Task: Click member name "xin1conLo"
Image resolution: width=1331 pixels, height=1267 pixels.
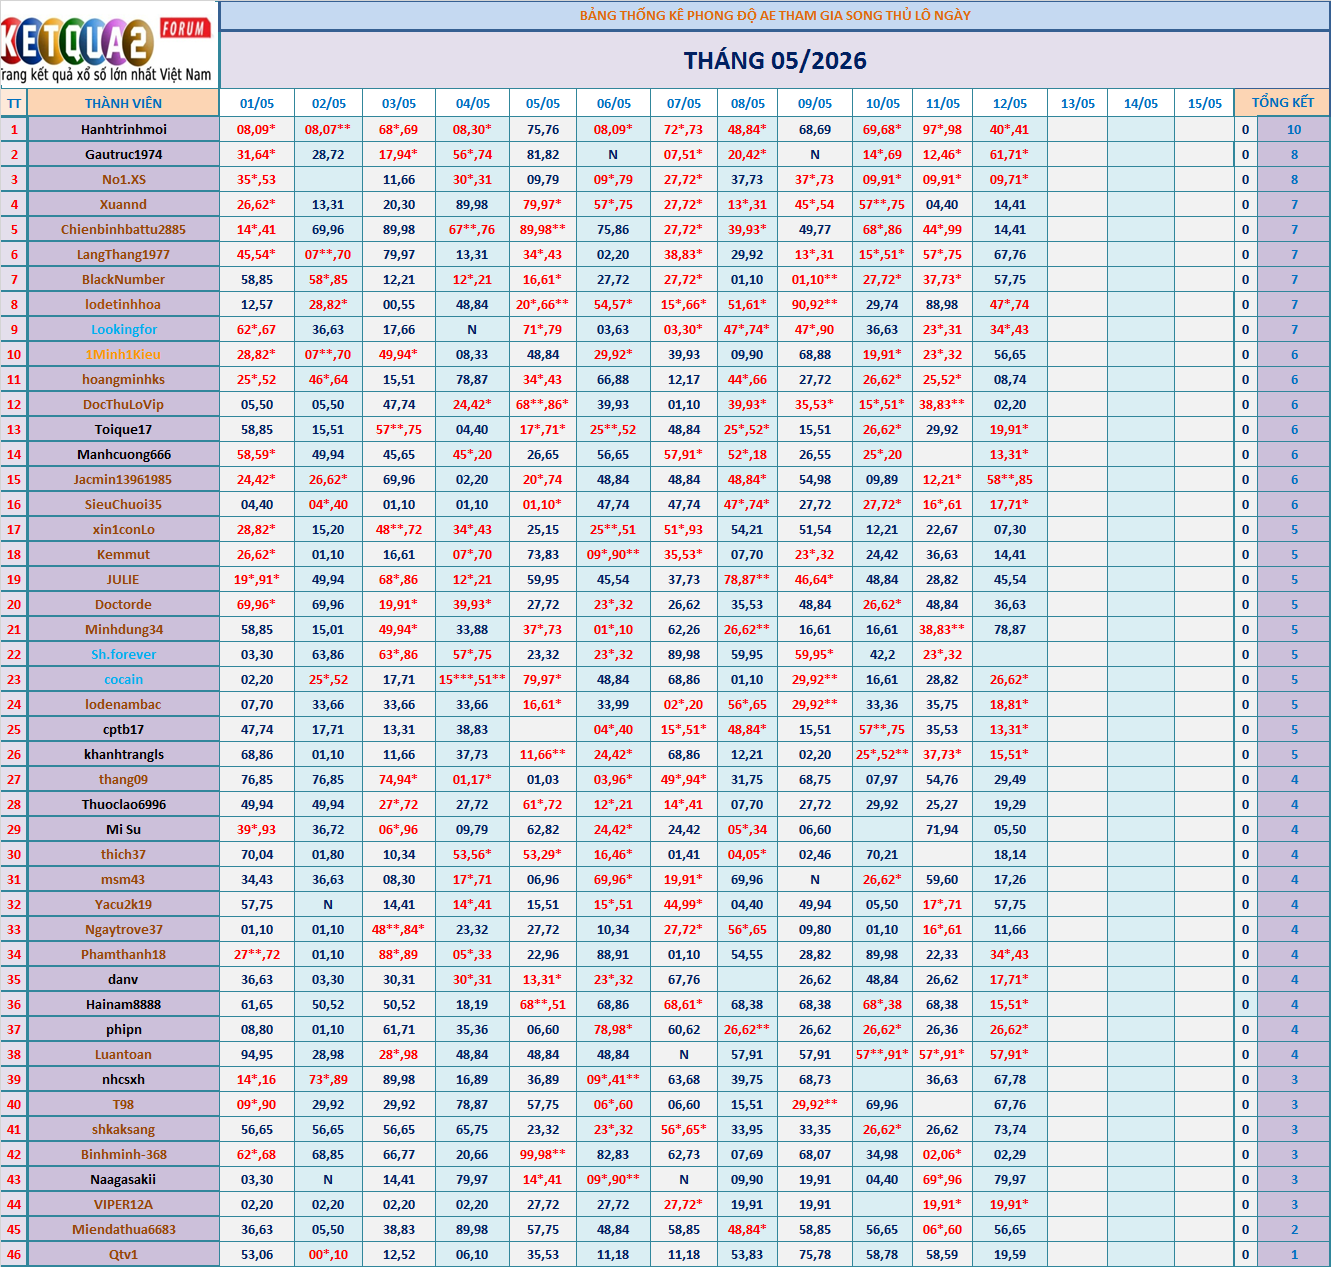Action: coord(124,529)
